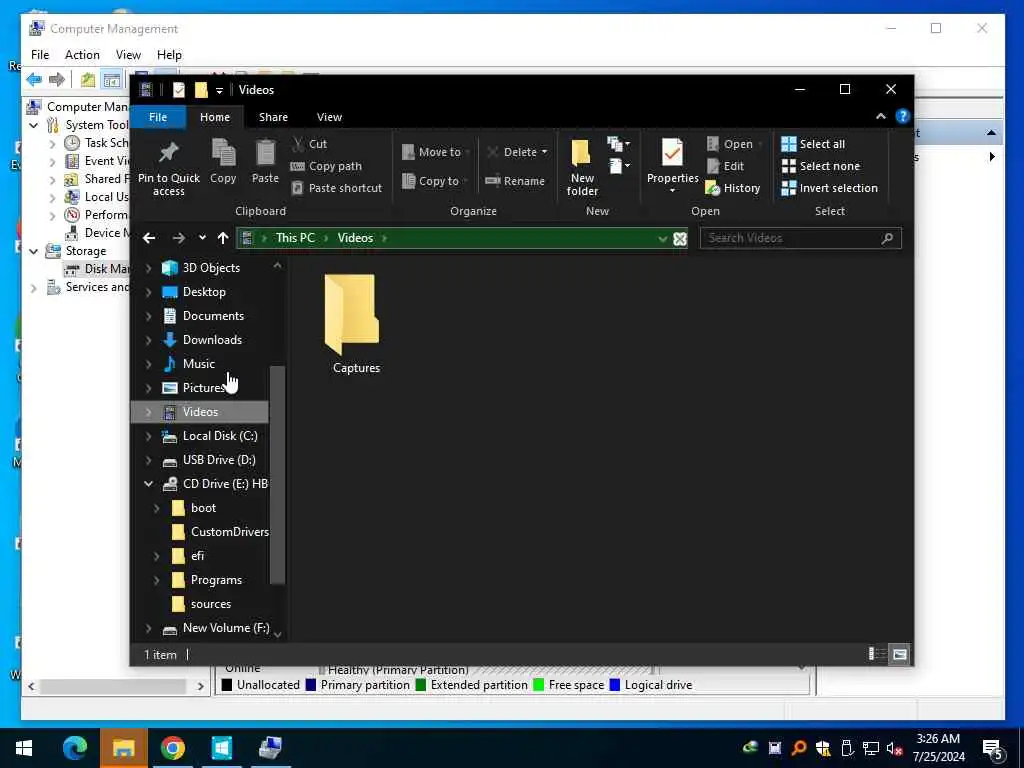Click the black Unallocated legend swatch
This screenshot has width=1024, height=768.
(227, 685)
